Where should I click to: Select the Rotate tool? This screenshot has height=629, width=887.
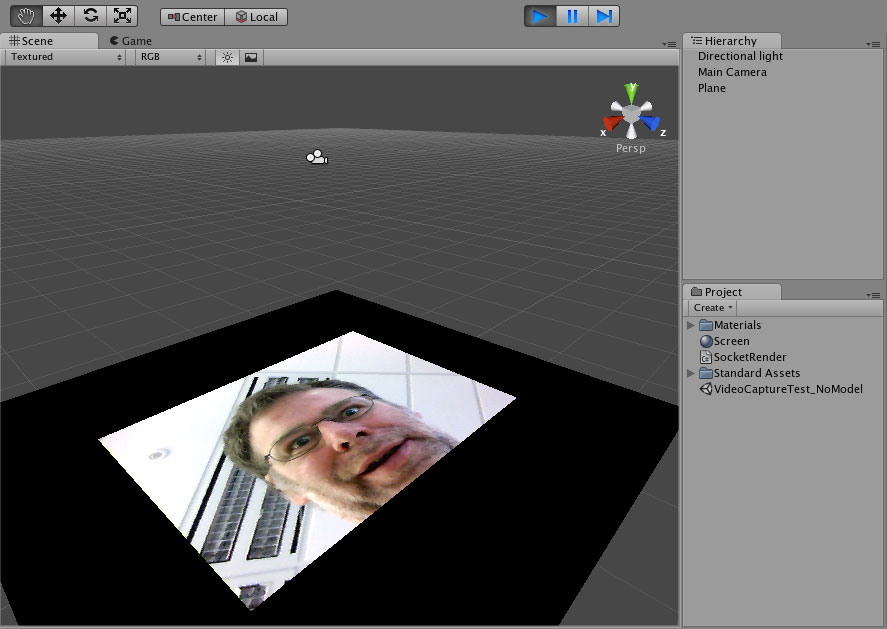89,15
